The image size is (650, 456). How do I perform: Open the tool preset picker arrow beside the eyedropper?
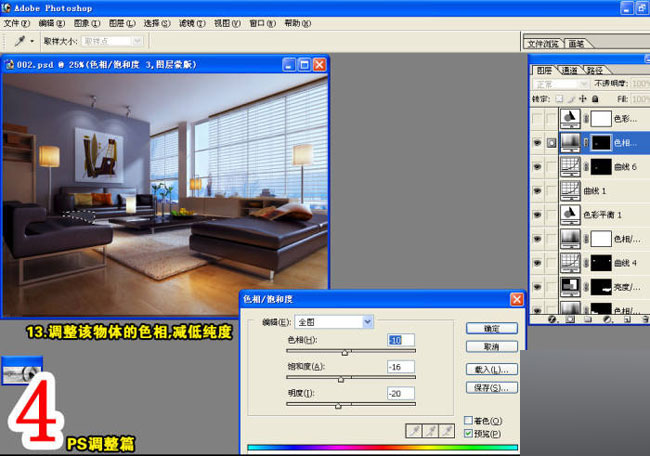click(x=32, y=41)
